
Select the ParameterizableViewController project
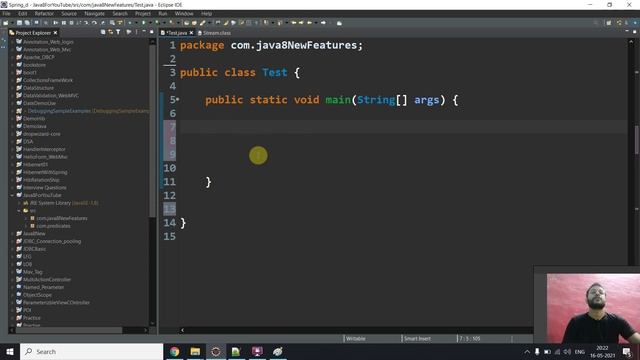click(x=56, y=302)
